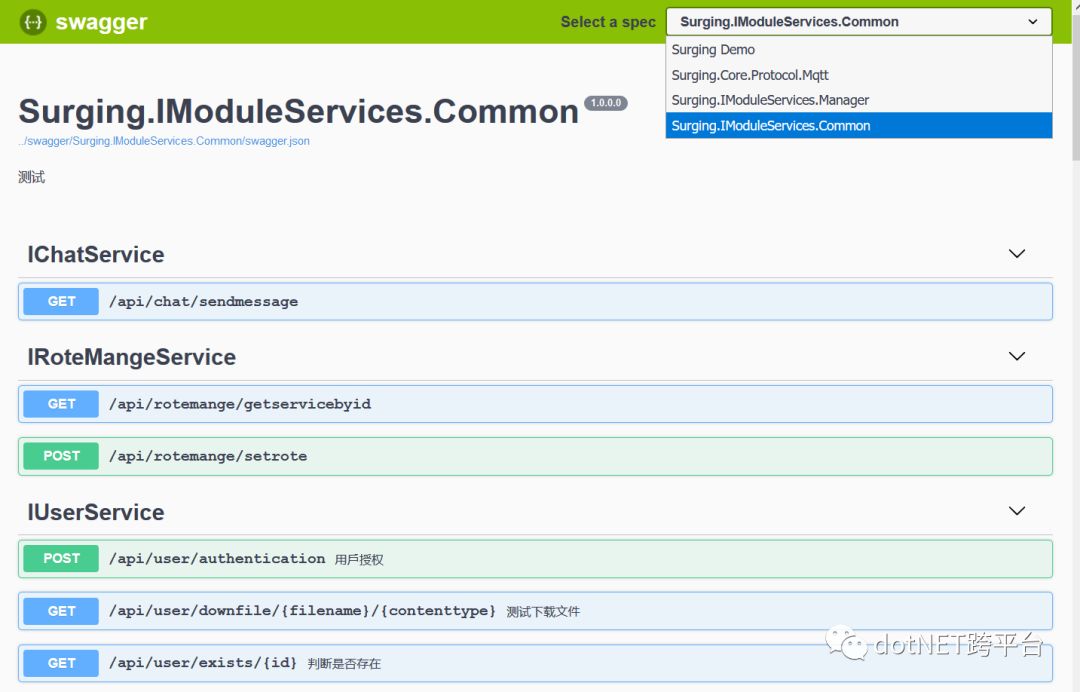
Task: Expand the /api/rotemange/getservicebyid path text
Action: tap(240, 404)
